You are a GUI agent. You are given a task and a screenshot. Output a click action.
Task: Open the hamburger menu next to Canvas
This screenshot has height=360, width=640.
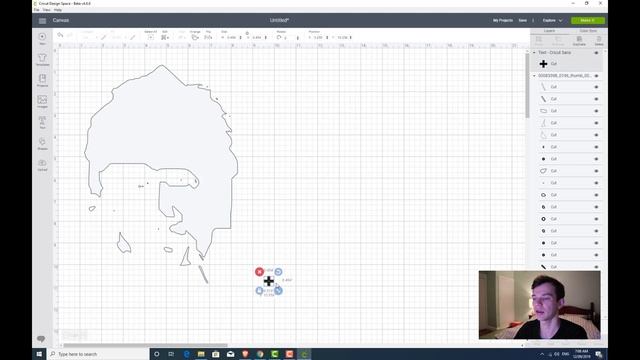[42, 20]
